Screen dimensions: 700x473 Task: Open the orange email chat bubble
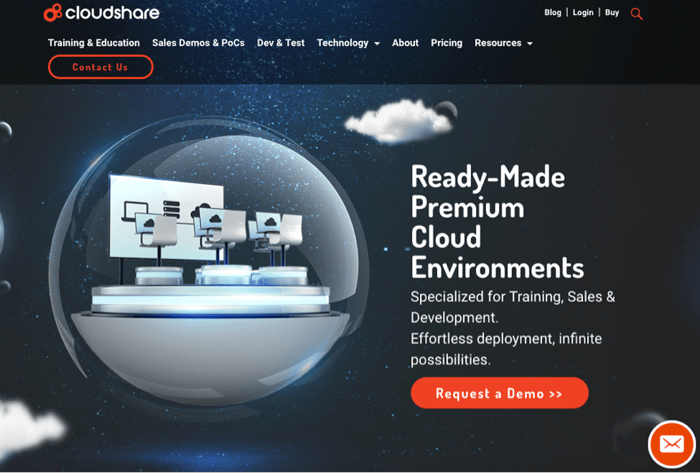click(x=671, y=444)
